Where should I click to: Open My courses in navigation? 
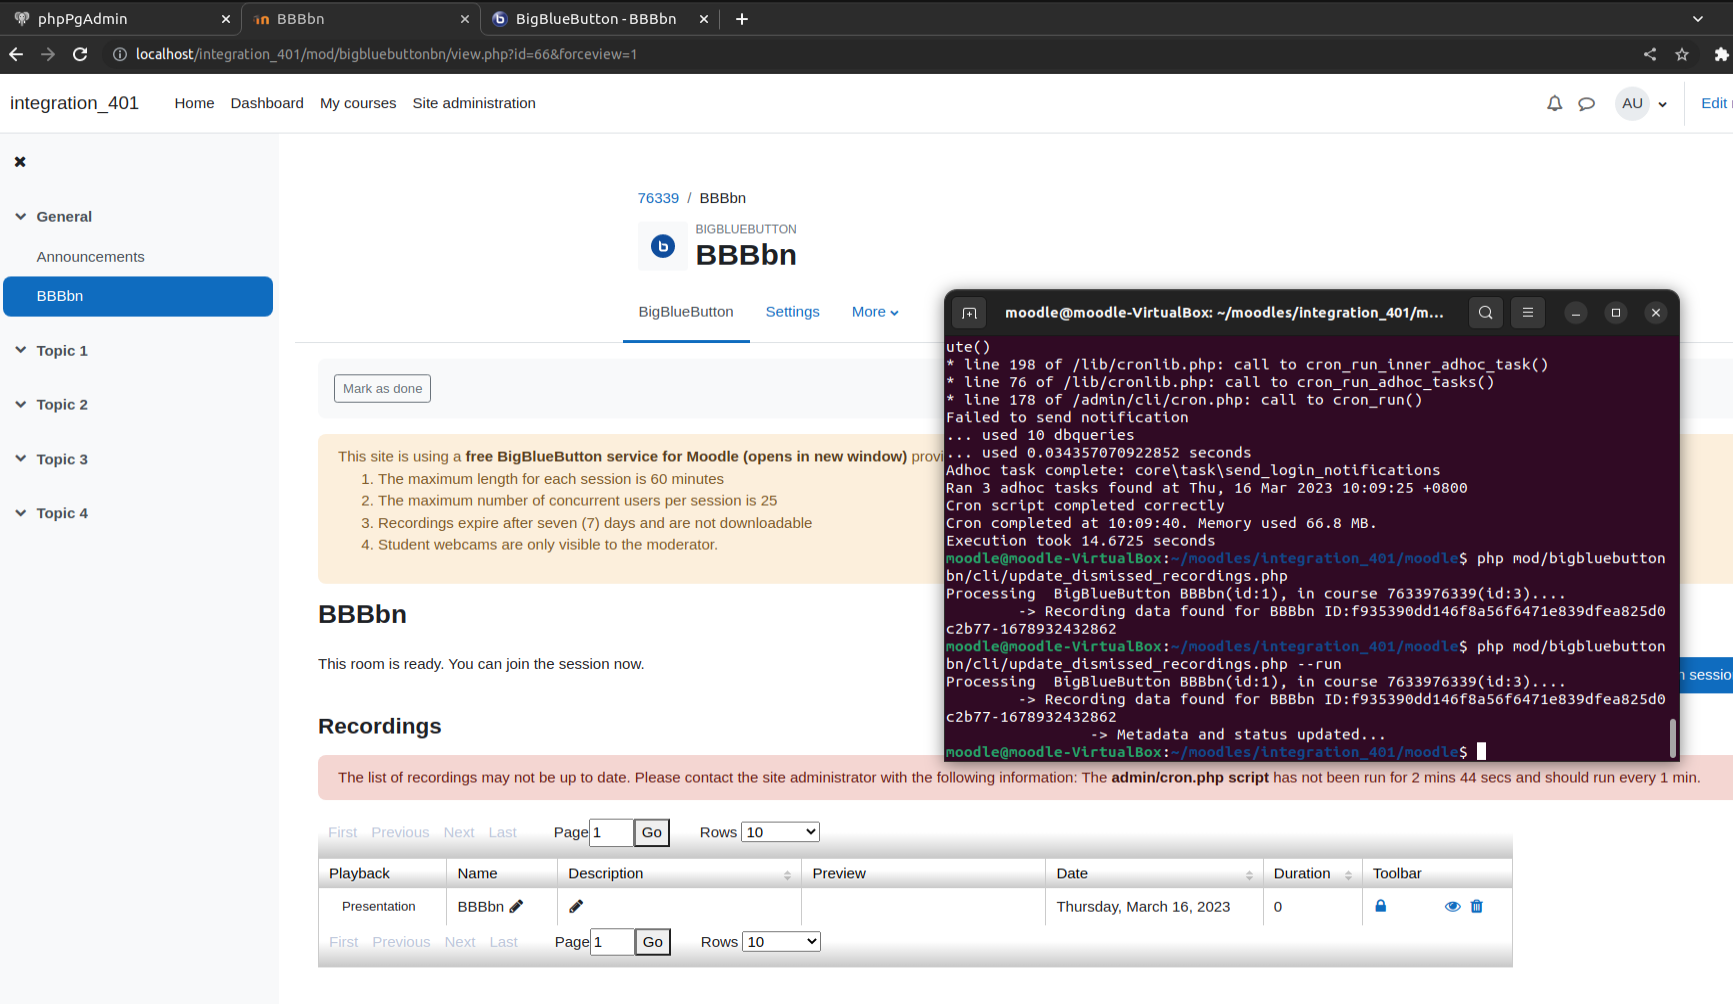[358, 103]
